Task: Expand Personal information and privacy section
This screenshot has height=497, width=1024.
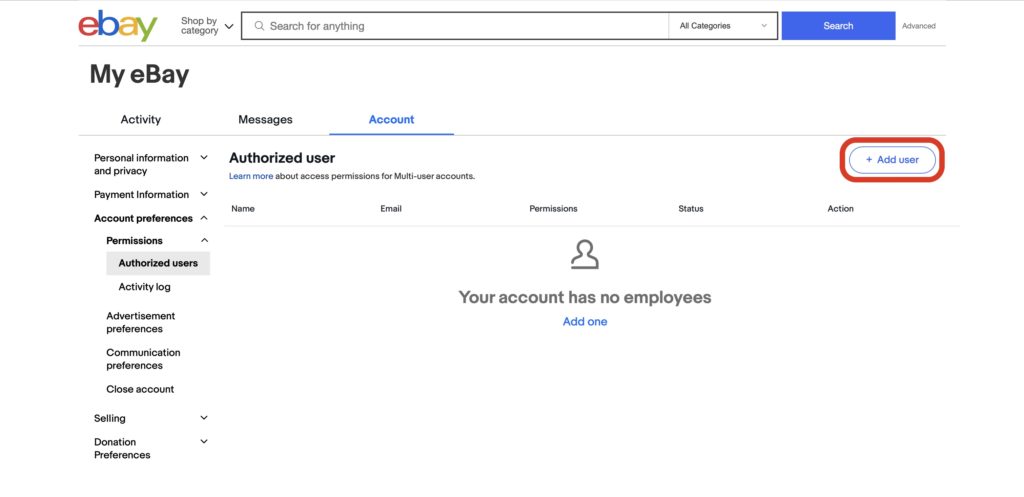Action: click(x=152, y=165)
